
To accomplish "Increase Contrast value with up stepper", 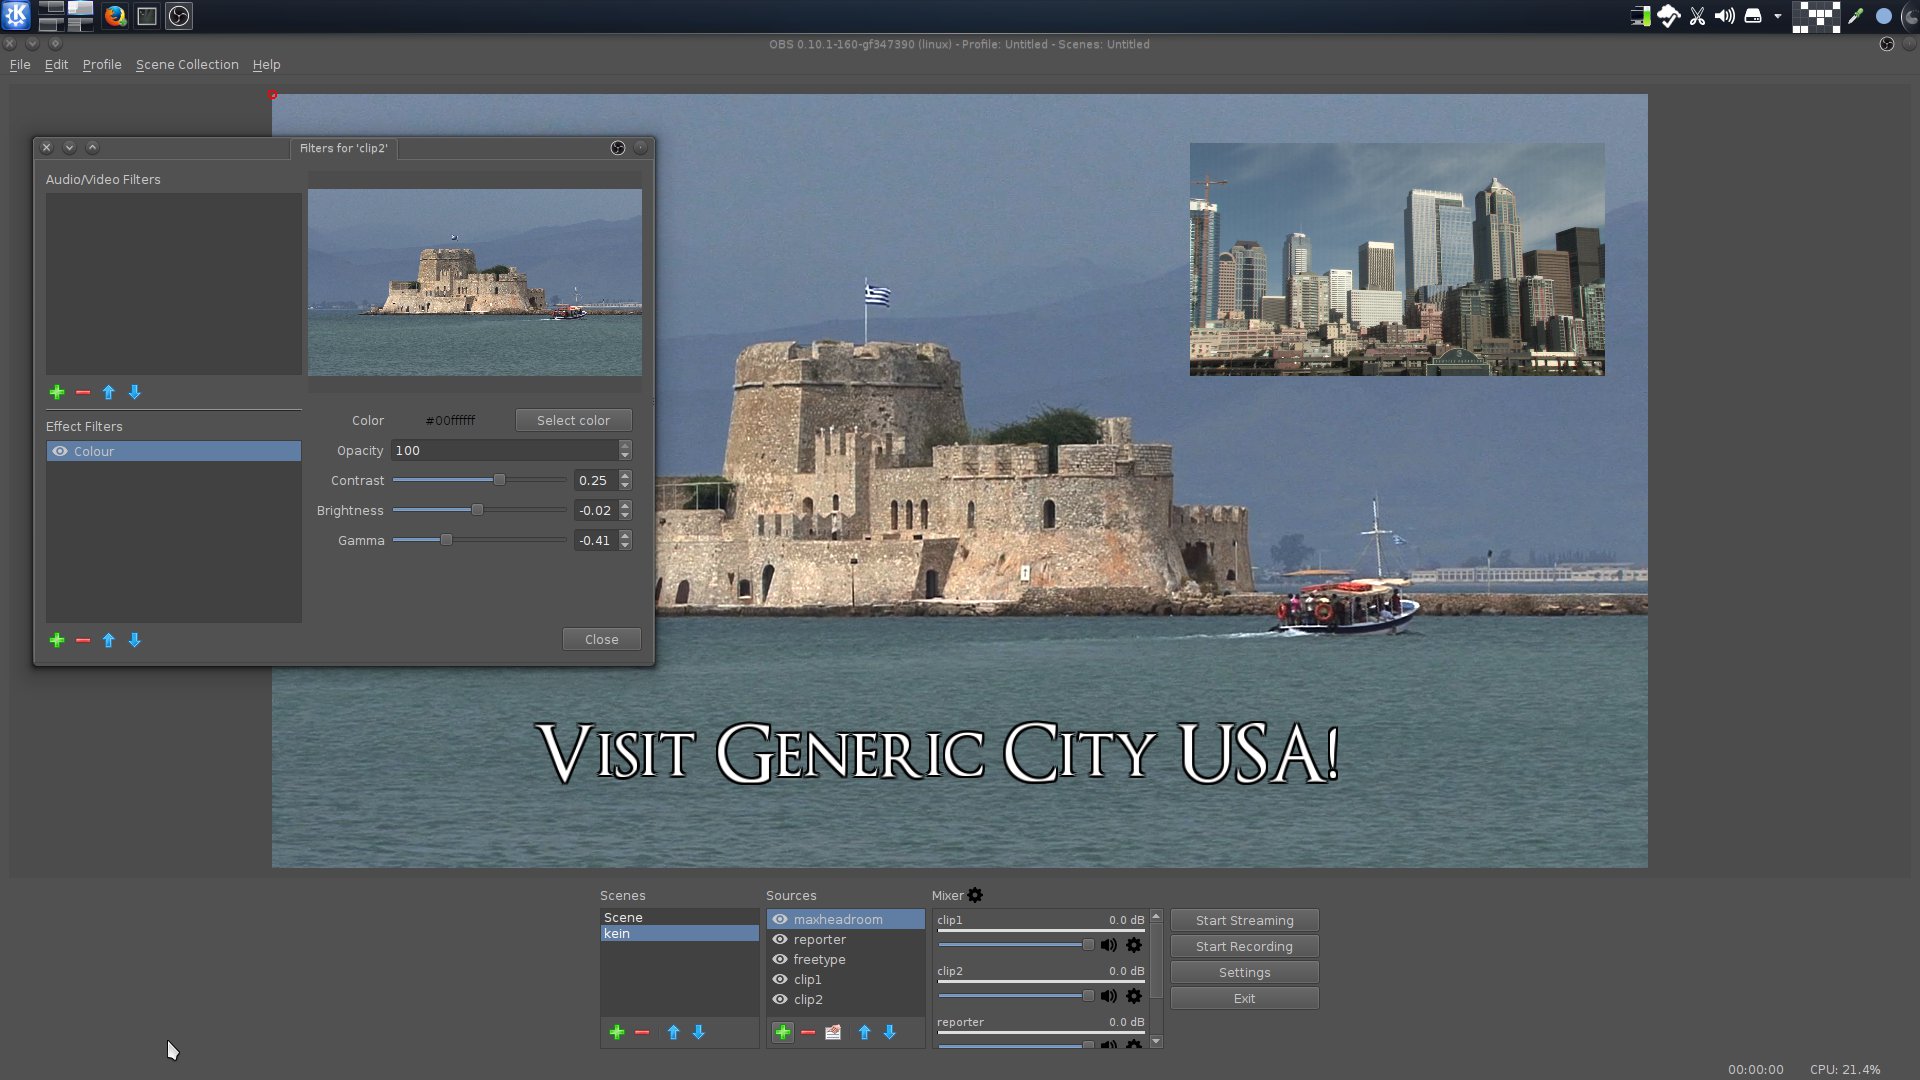I will tap(625, 475).
